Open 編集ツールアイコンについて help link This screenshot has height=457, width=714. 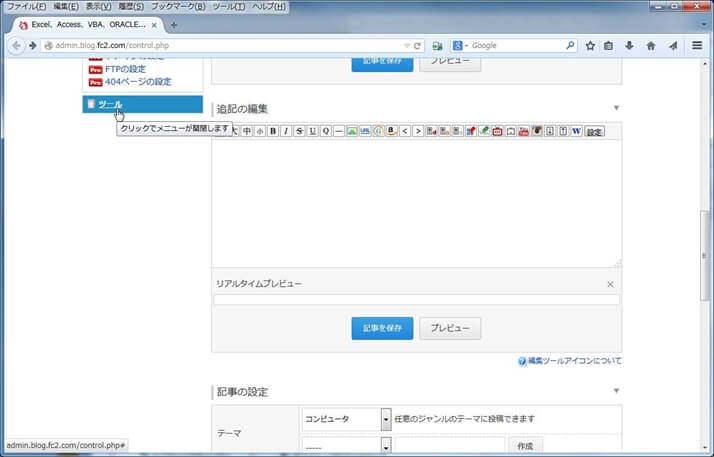click(574, 361)
